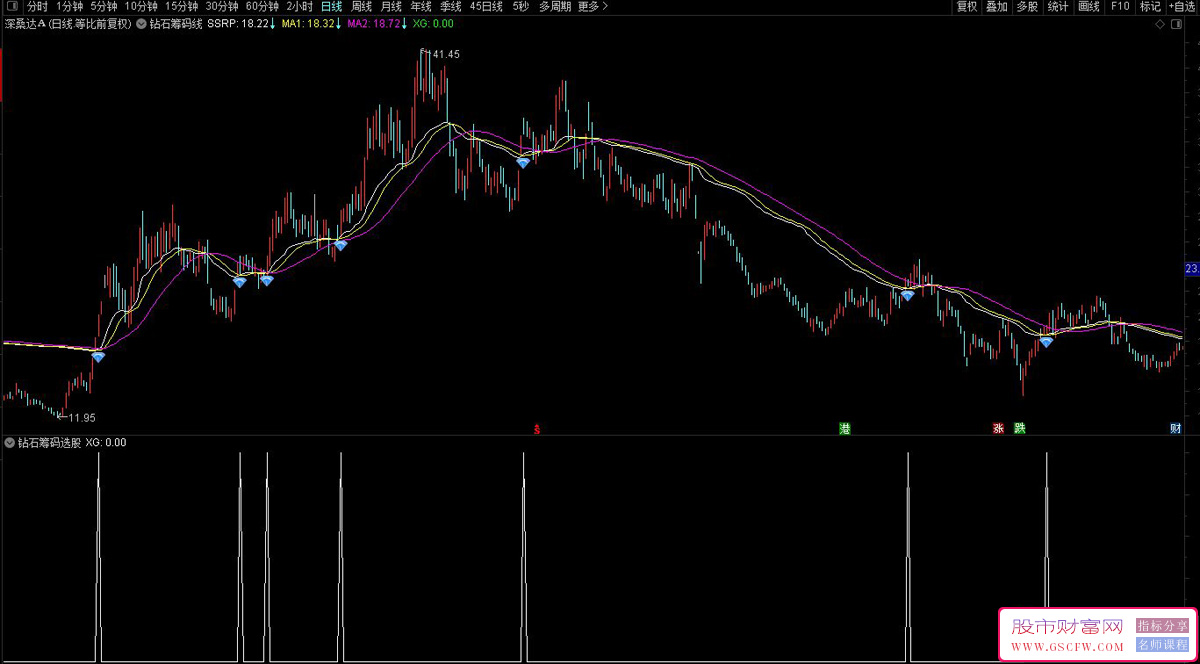Select the 10分钟 period
The image size is (1200, 664).
[x=141, y=6]
